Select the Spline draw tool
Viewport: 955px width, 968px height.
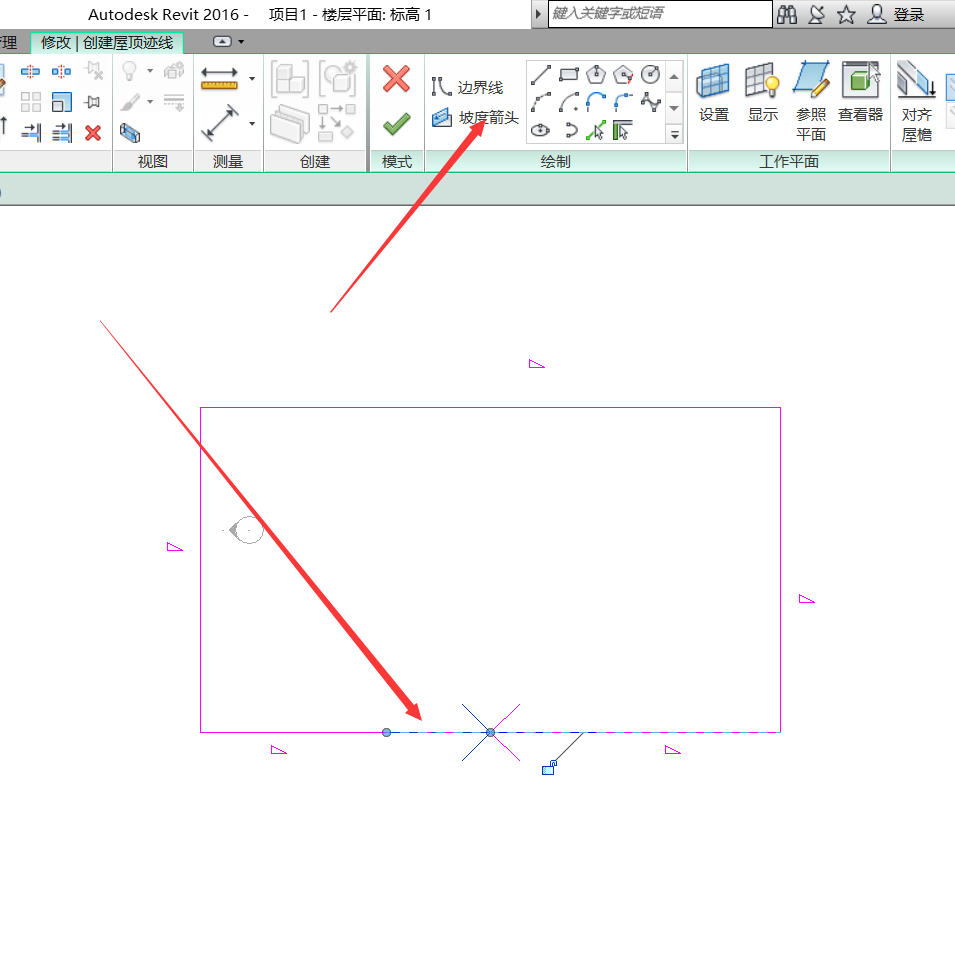pos(651,102)
